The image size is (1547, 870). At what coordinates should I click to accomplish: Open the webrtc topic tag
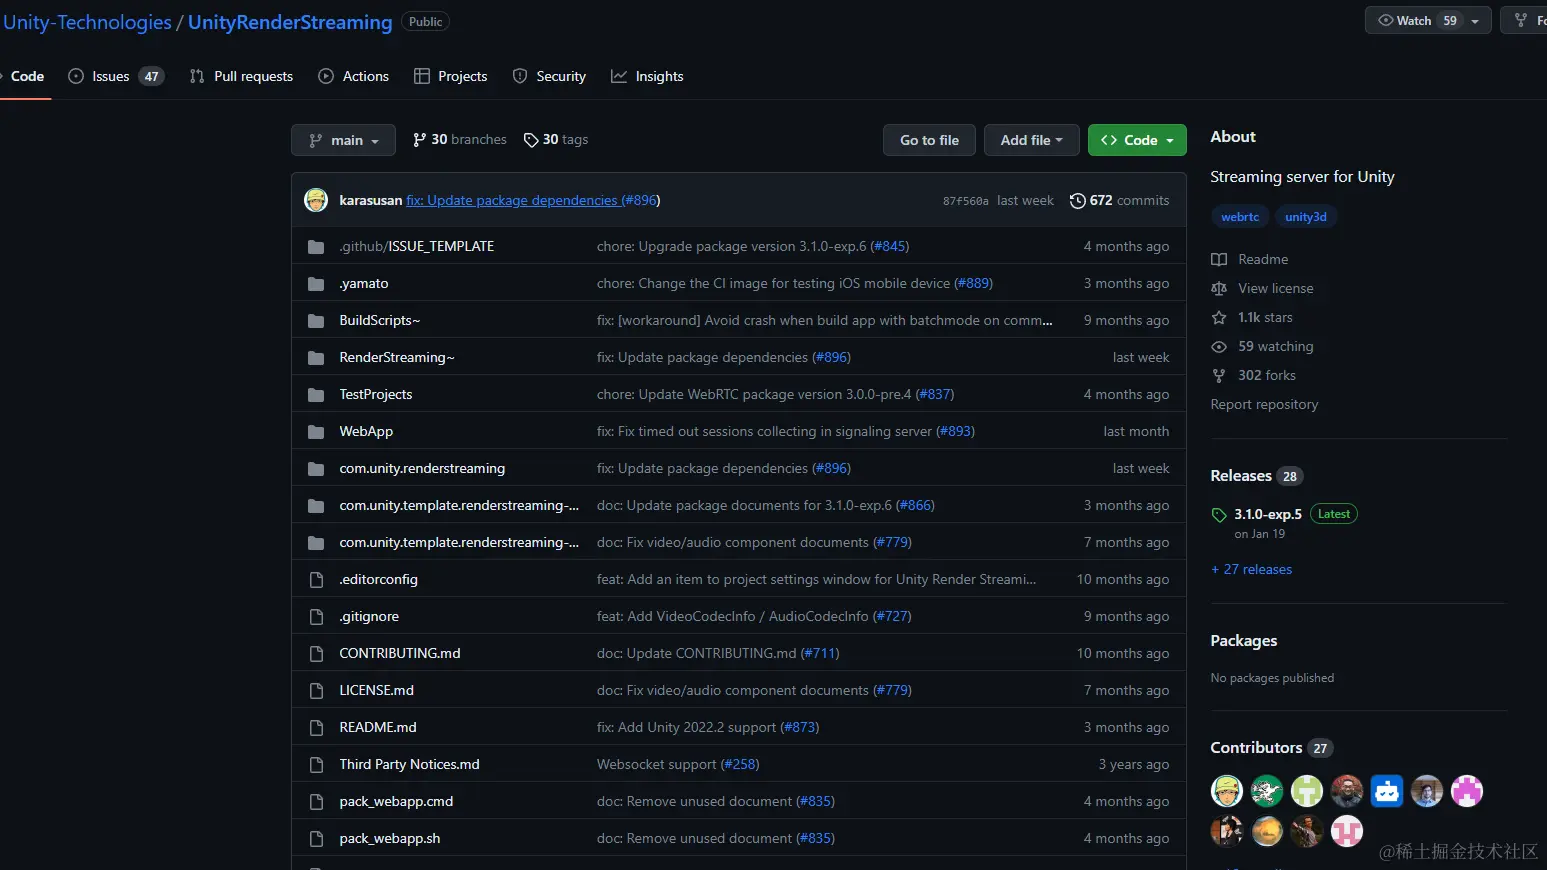click(x=1240, y=217)
